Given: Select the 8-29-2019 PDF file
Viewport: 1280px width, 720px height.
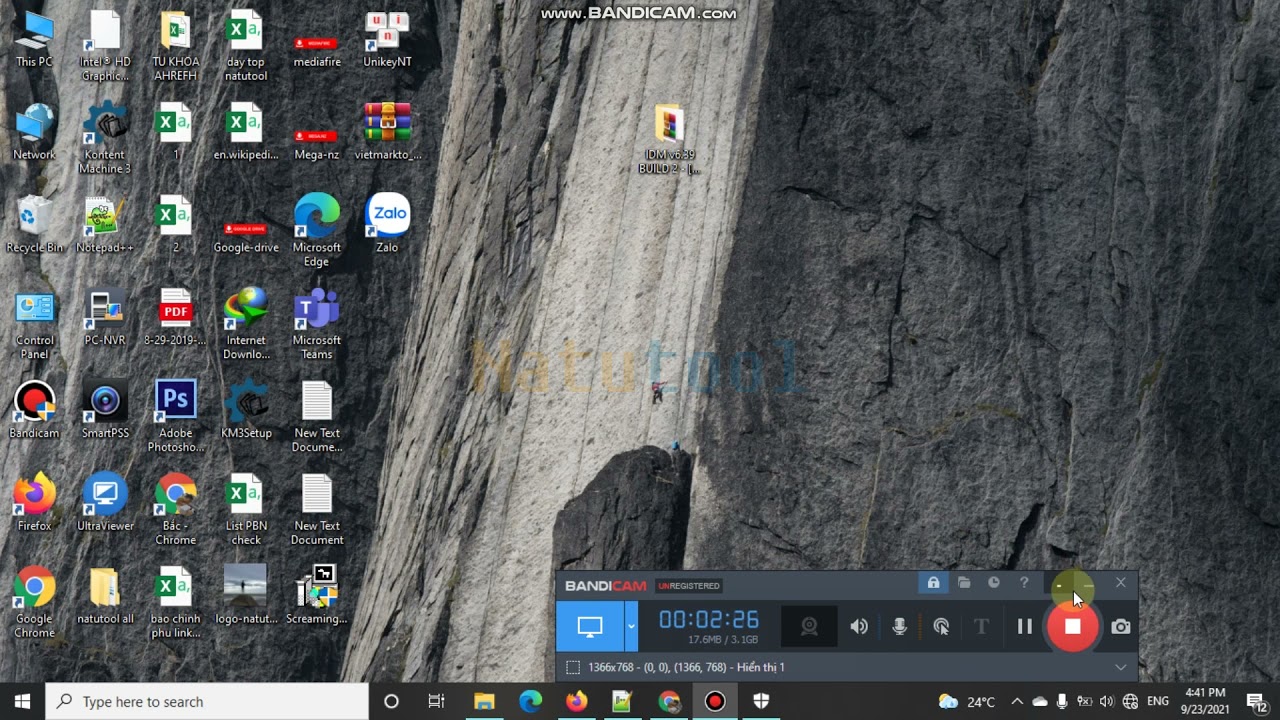Looking at the screenshot, I should pyautogui.click(x=175, y=318).
